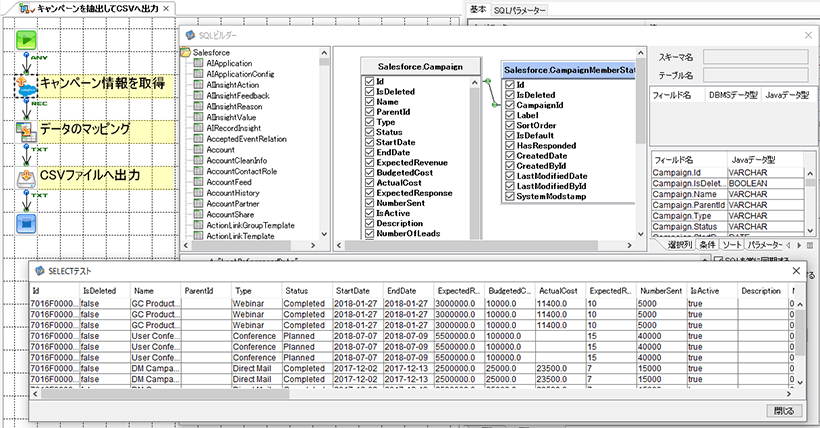Viewport: 820px width, 428px height.
Task: Click the tab scroll left arrow beside パラメーター
Action: tap(788, 245)
